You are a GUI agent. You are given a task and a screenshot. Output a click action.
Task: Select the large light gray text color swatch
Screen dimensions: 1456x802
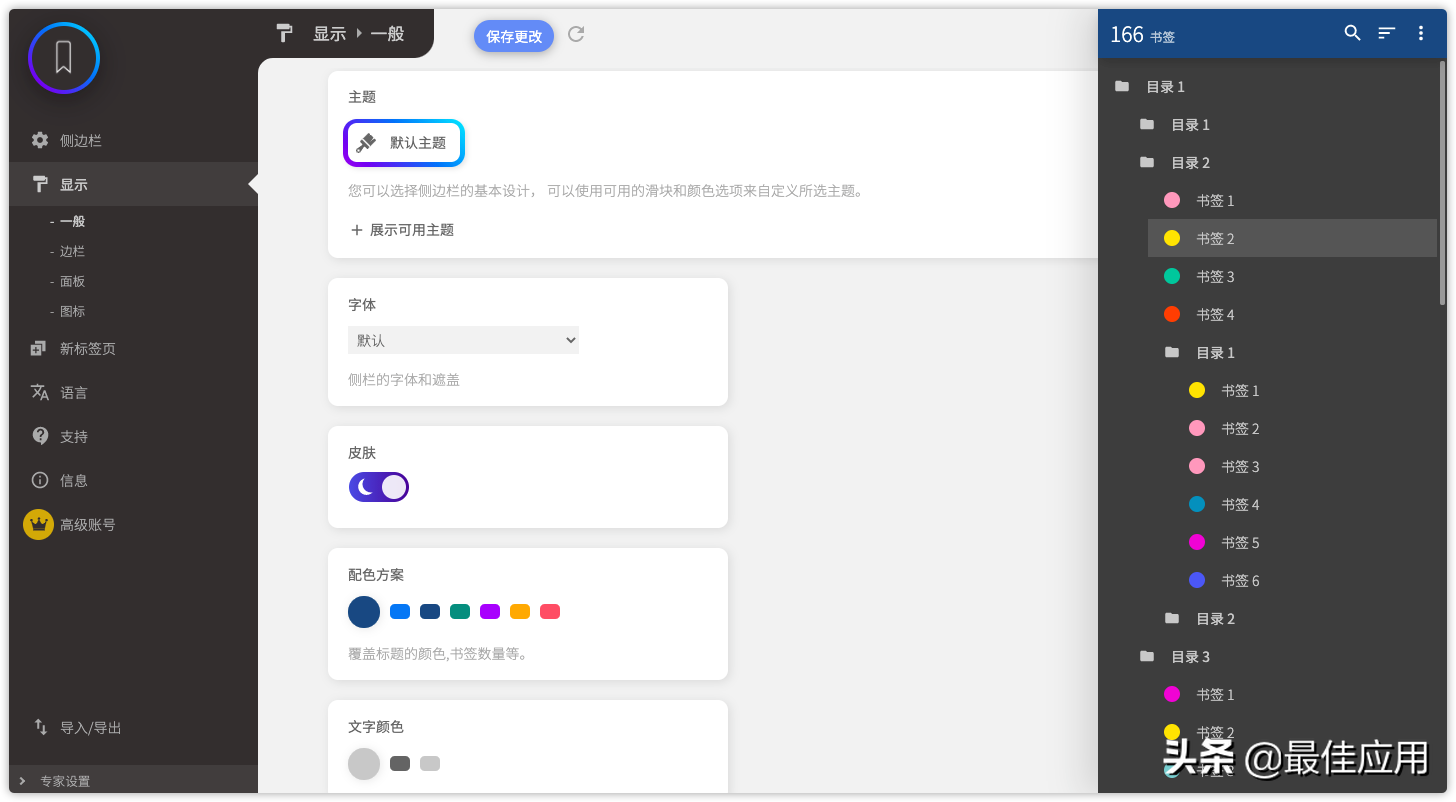tap(364, 763)
